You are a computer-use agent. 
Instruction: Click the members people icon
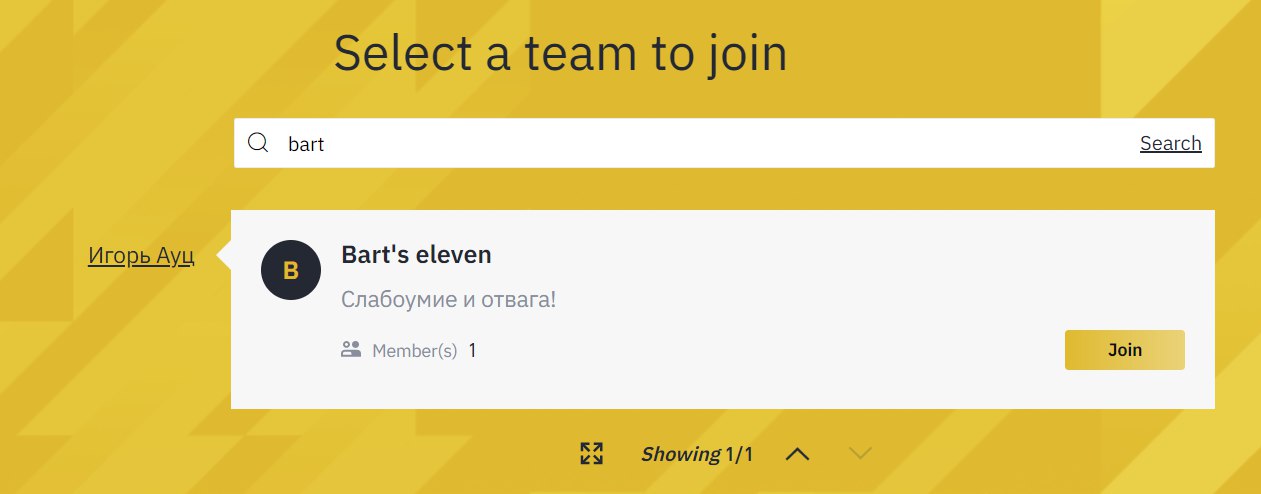click(351, 350)
